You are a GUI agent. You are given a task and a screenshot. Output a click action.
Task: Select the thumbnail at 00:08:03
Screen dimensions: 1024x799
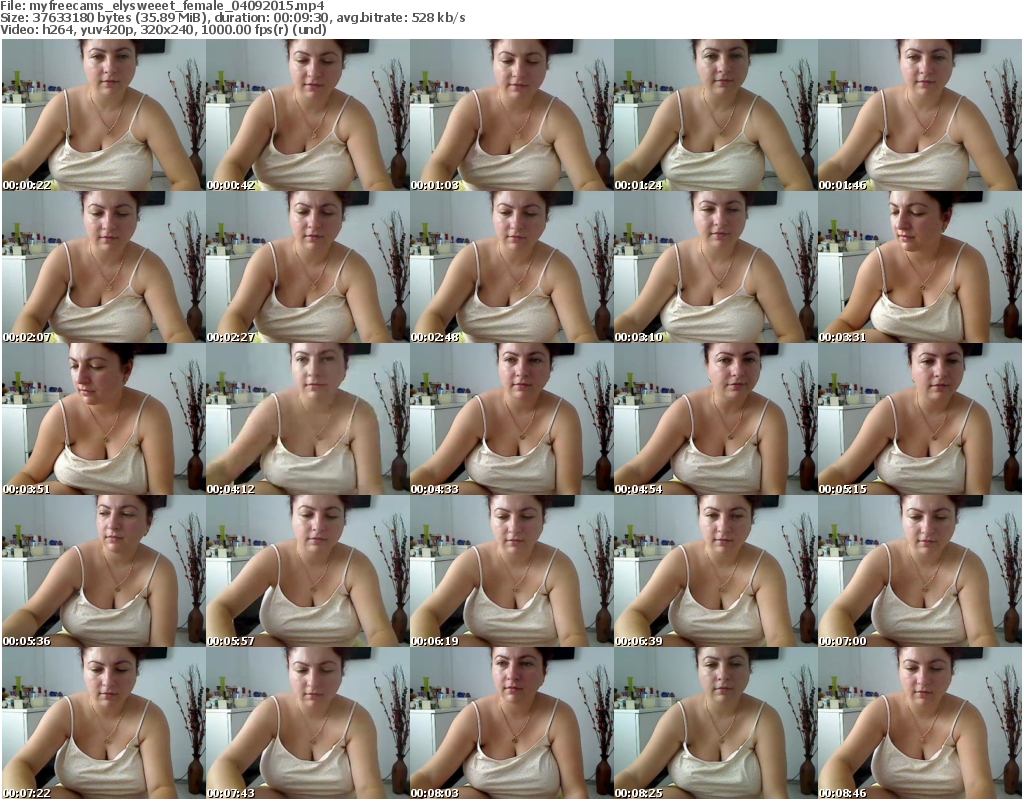(x=511, y=723)
